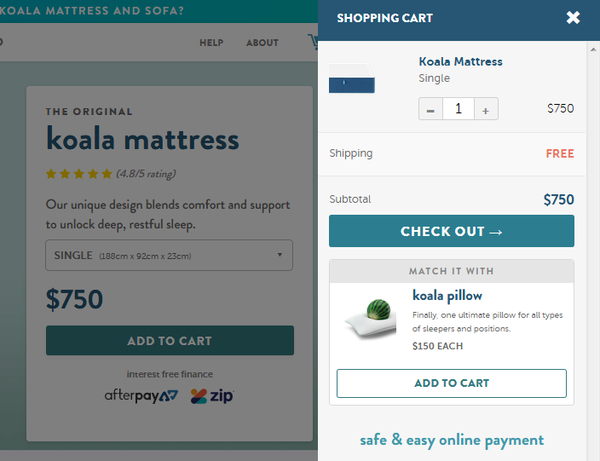Increase mattress quantity with the plus button
600x461 pixels.
click(x=486, y=109)
